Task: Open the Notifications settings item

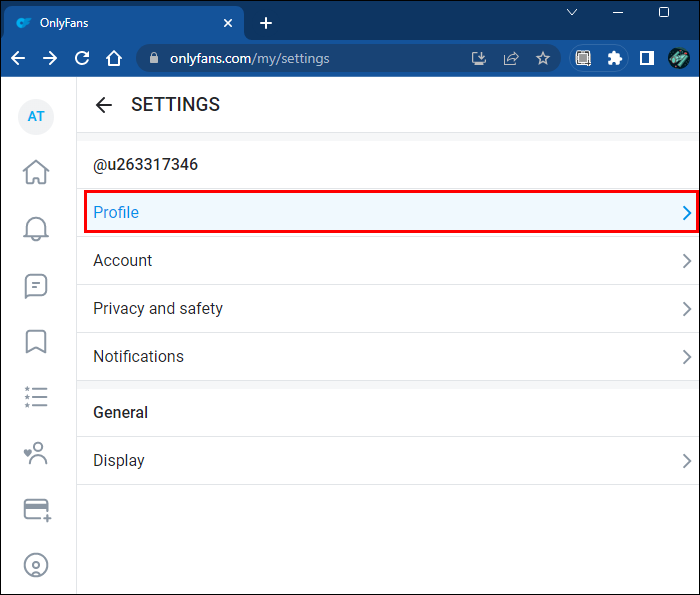Action: pos(139,357)
